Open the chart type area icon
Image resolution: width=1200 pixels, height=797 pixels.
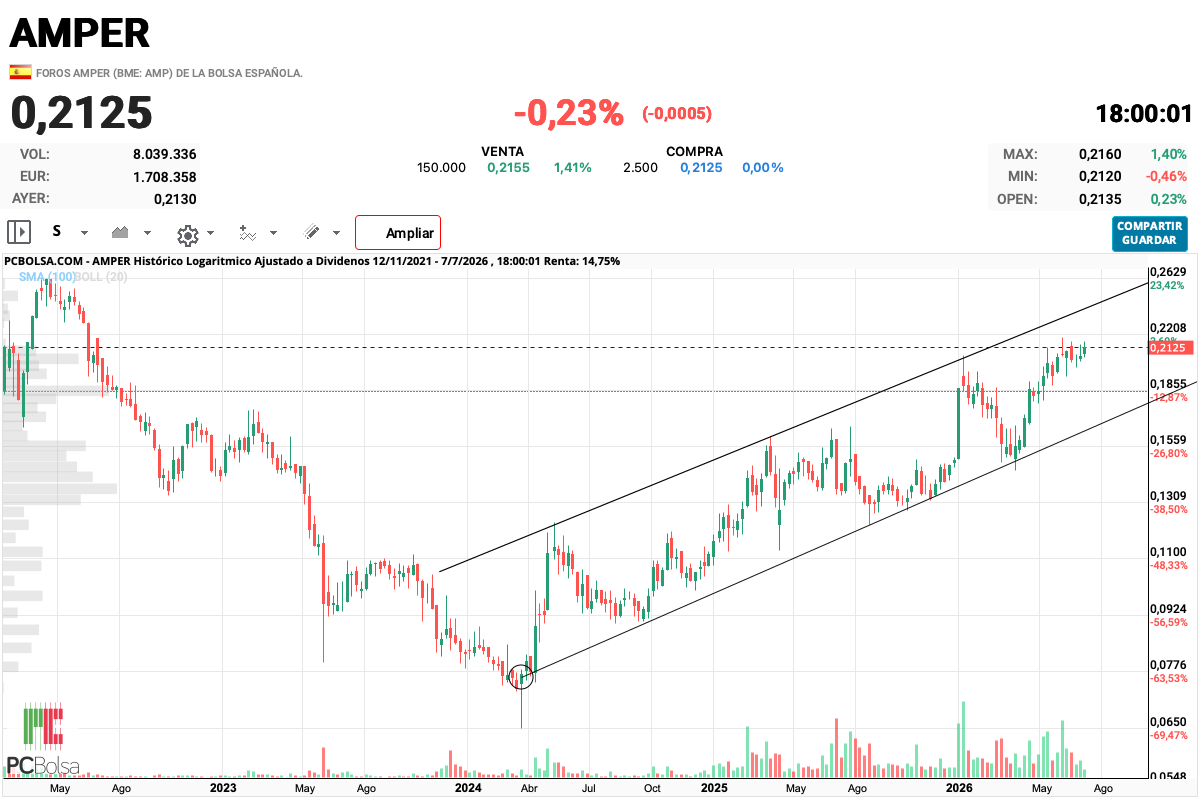pos(120,232)
